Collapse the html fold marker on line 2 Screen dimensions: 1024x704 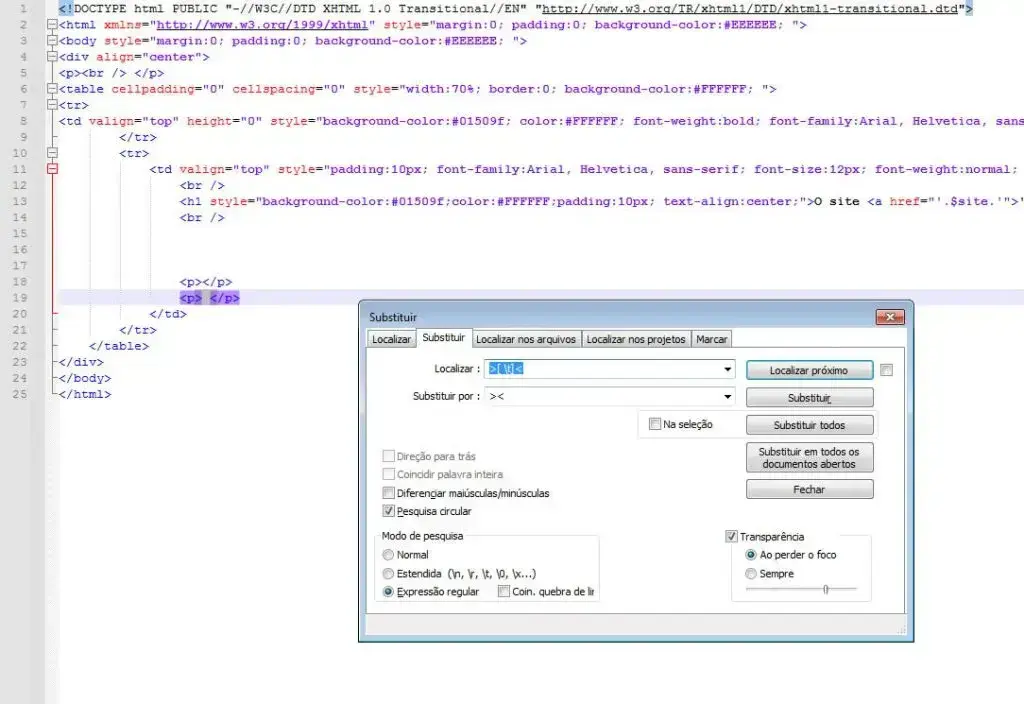(x=52, y=25)
